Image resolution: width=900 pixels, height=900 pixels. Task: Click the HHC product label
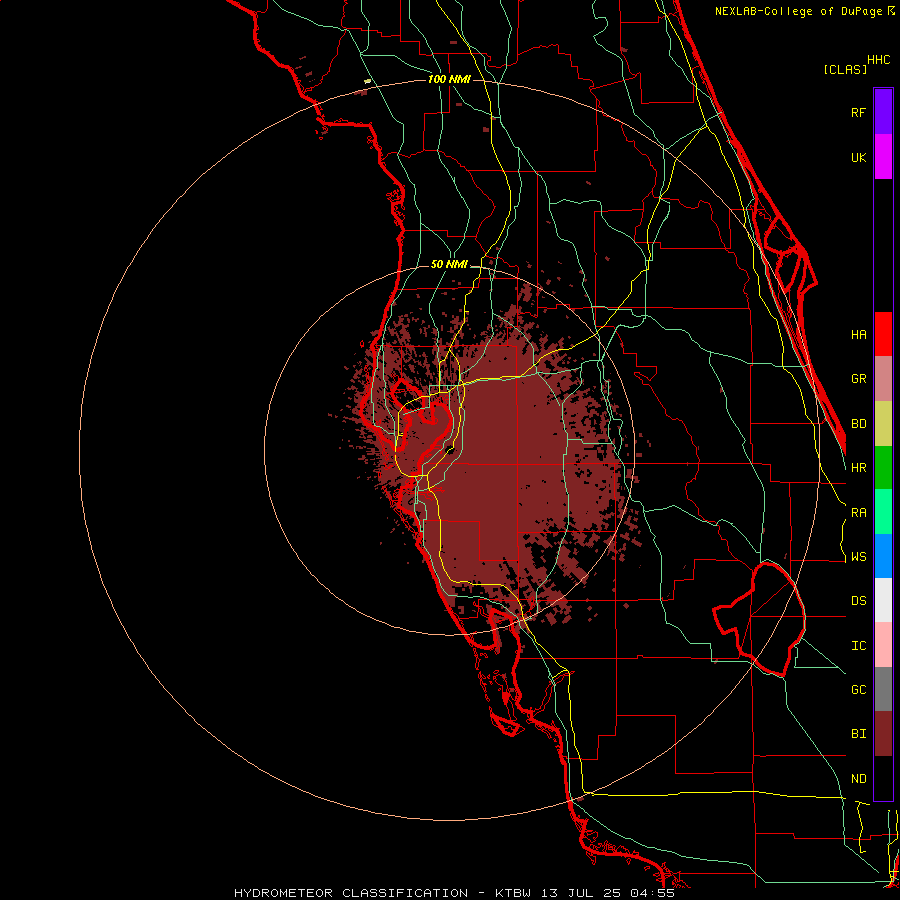tap(879, 60)
